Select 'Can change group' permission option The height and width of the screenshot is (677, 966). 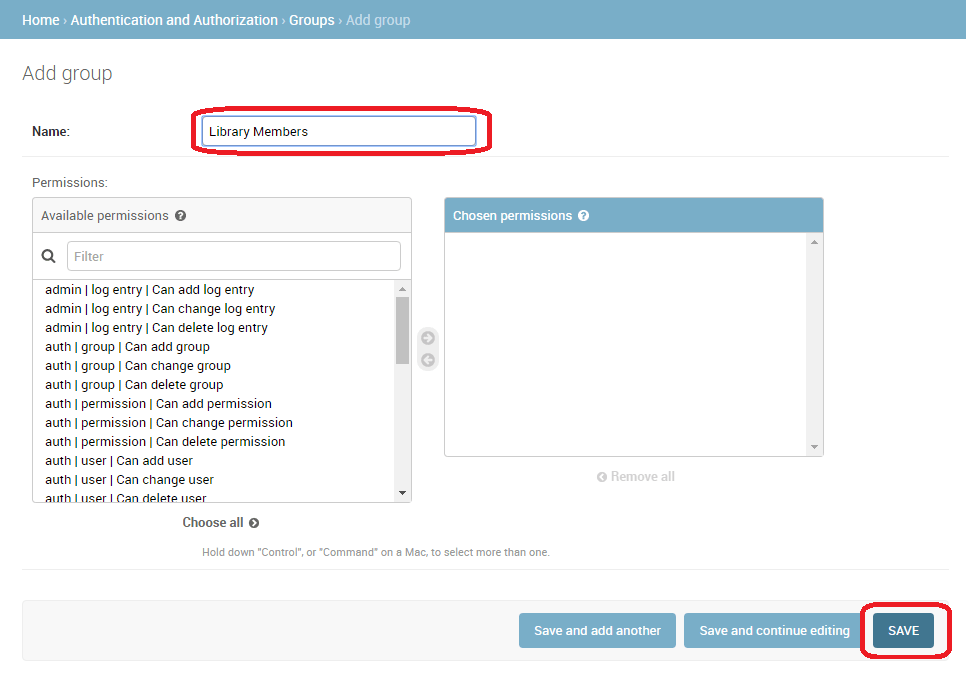(x=138, y=366)
